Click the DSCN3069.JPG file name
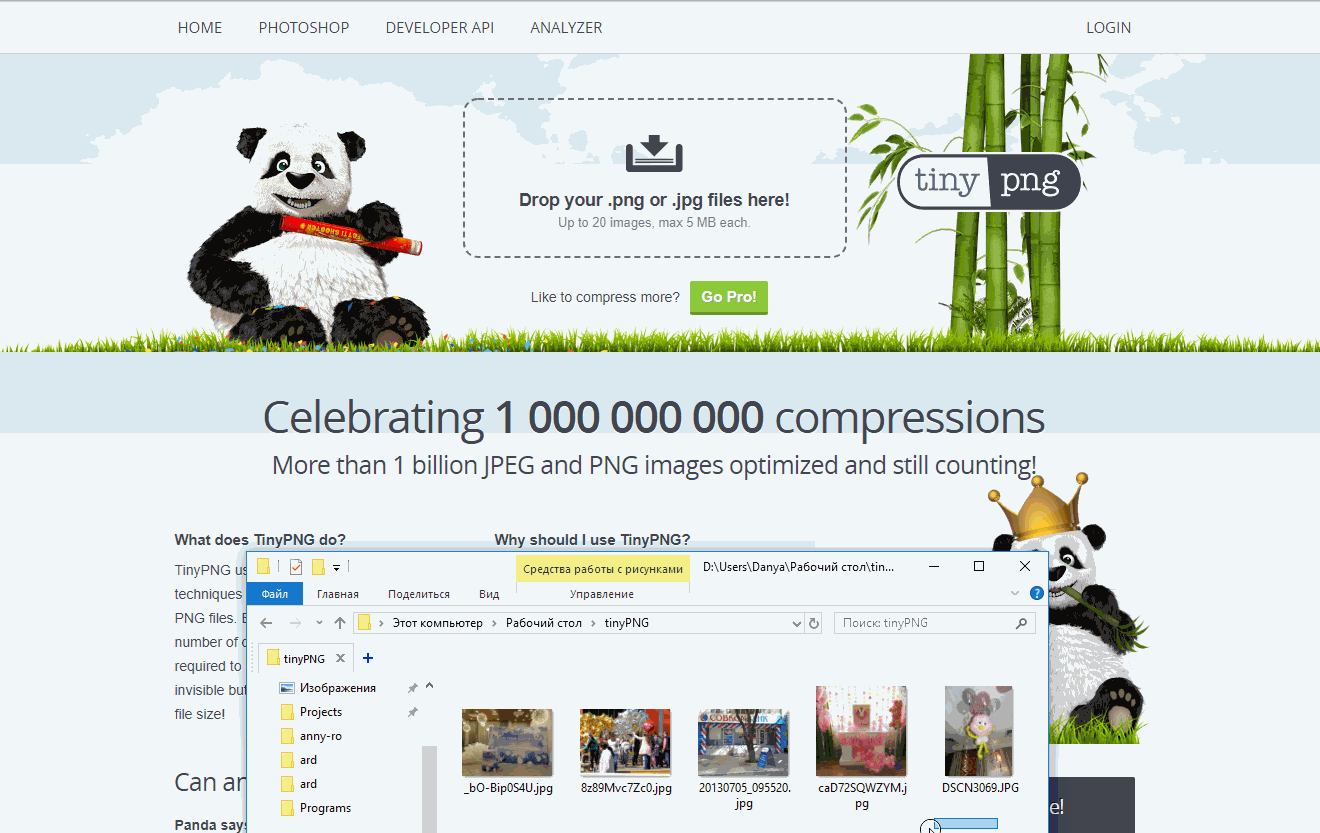 coord(980,788)
